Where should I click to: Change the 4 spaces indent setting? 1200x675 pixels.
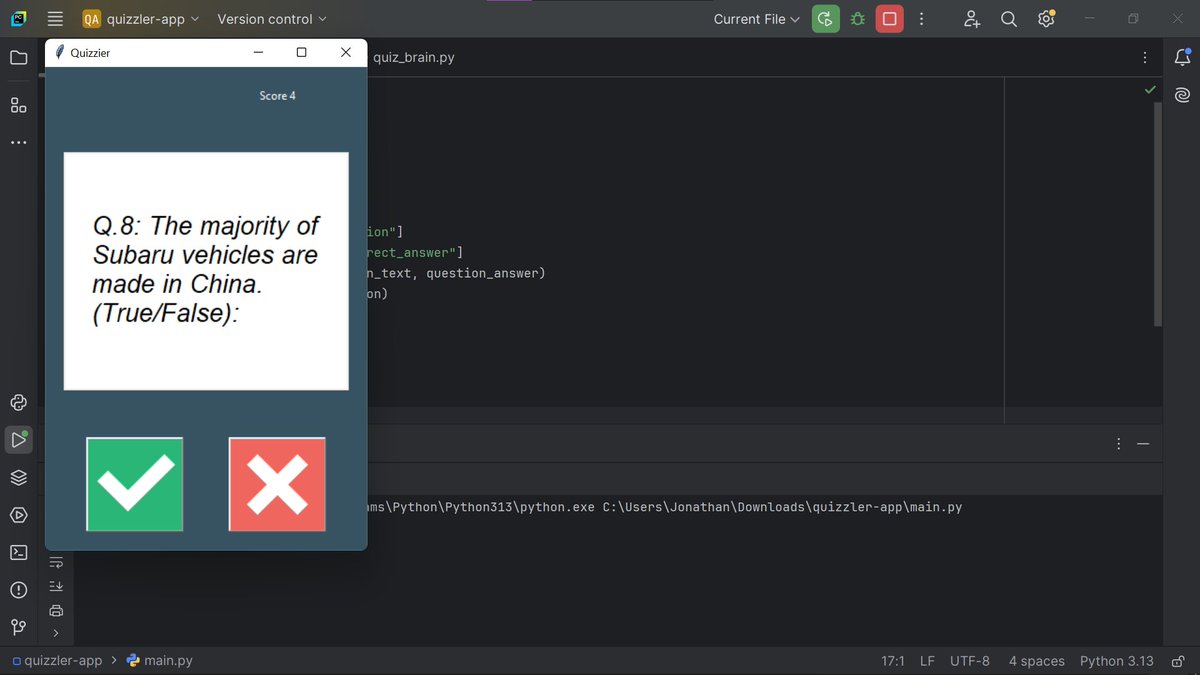coord(1036,661)
